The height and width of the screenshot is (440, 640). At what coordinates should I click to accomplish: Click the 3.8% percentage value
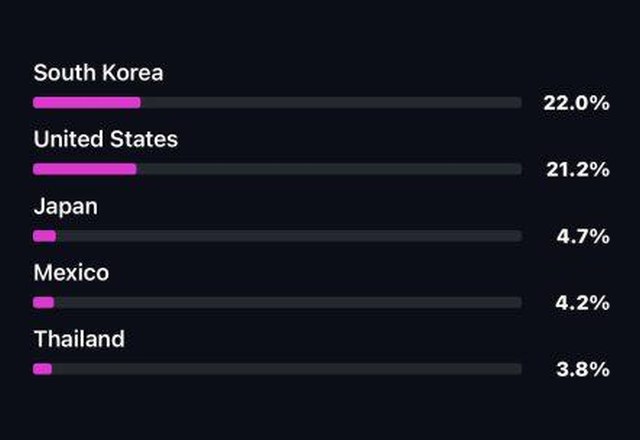pyautogui.click(x=583, y=369)
